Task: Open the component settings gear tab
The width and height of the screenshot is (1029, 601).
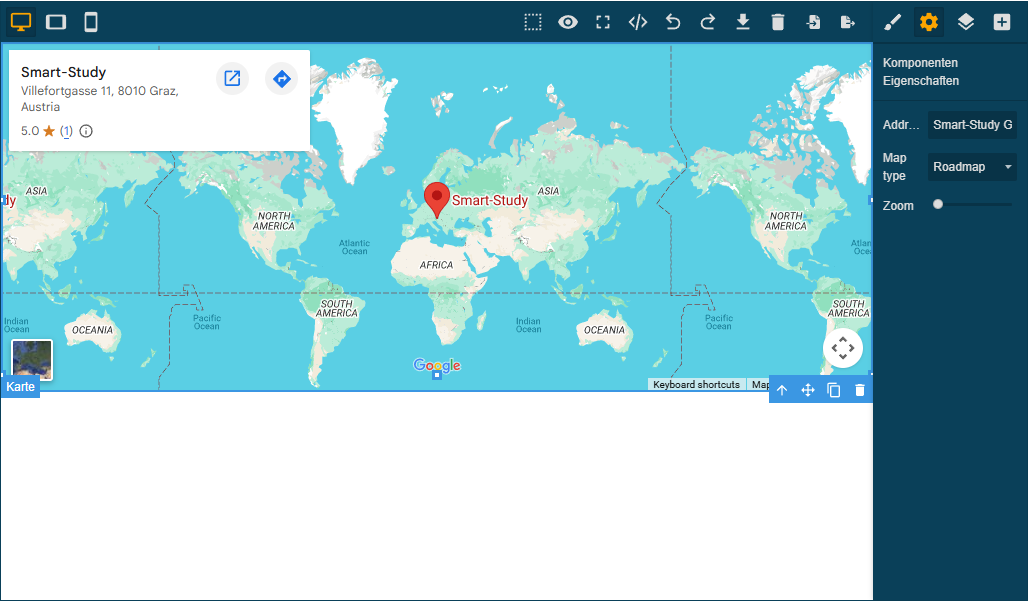Action: [x=929, y=22]
